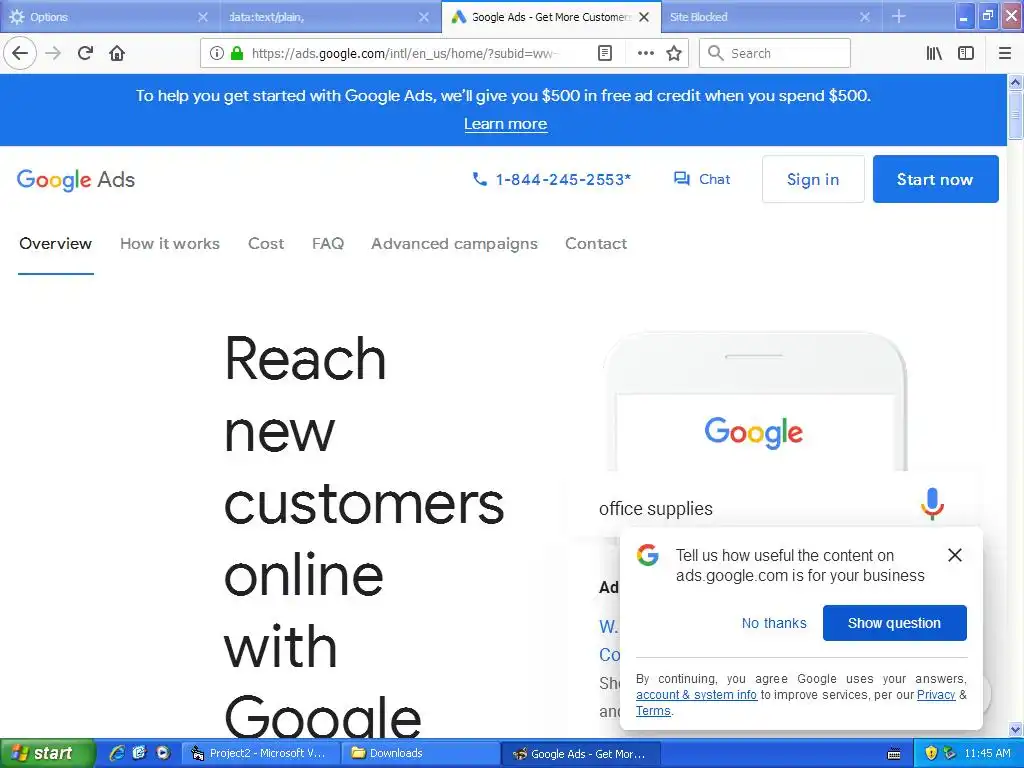The height and width of the screenshot is (768, 1024).
Task: Reload the current page
Action: tap(85, 53)
